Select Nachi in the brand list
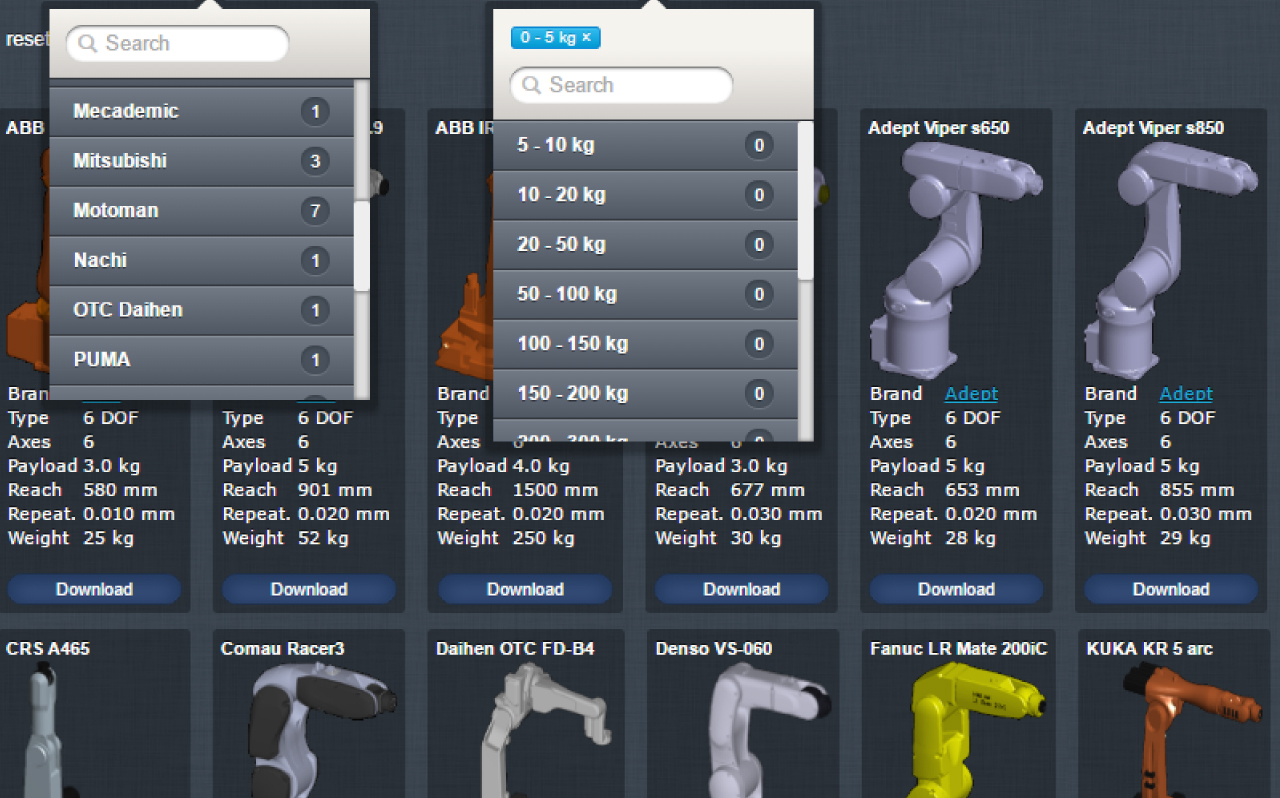 tap(202, 260)
